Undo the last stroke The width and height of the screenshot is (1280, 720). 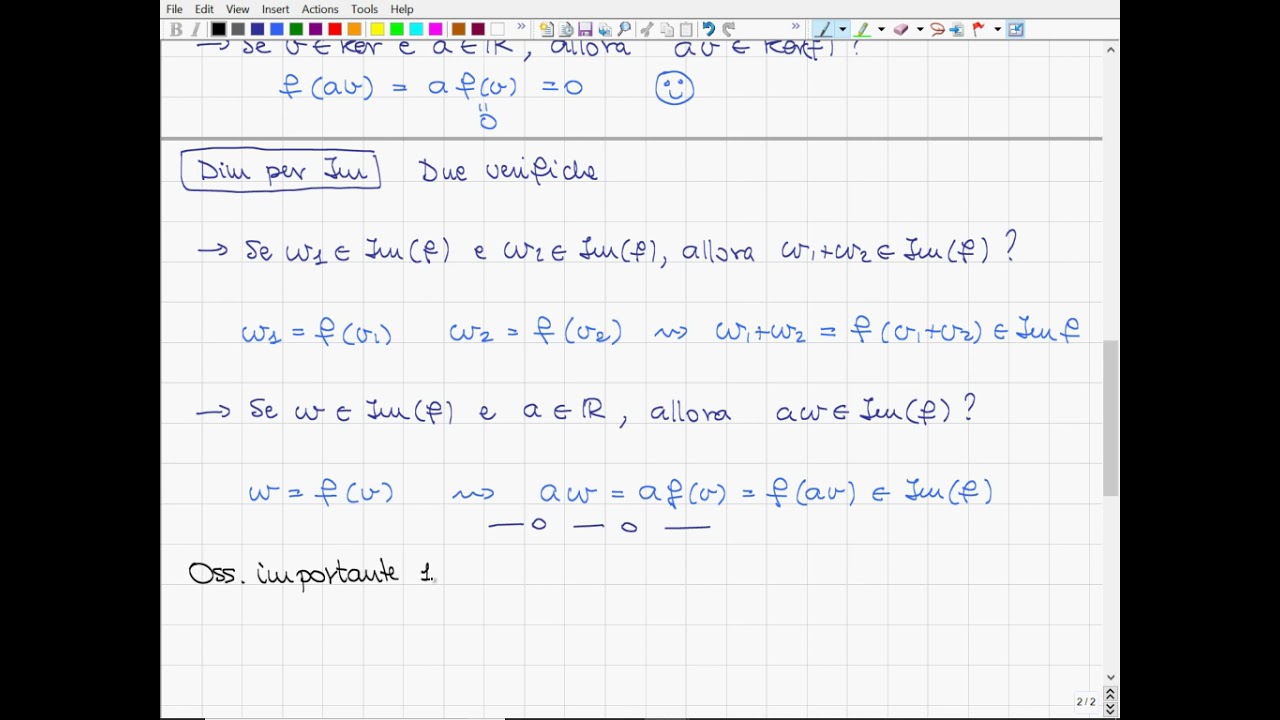tap(709, 29)
